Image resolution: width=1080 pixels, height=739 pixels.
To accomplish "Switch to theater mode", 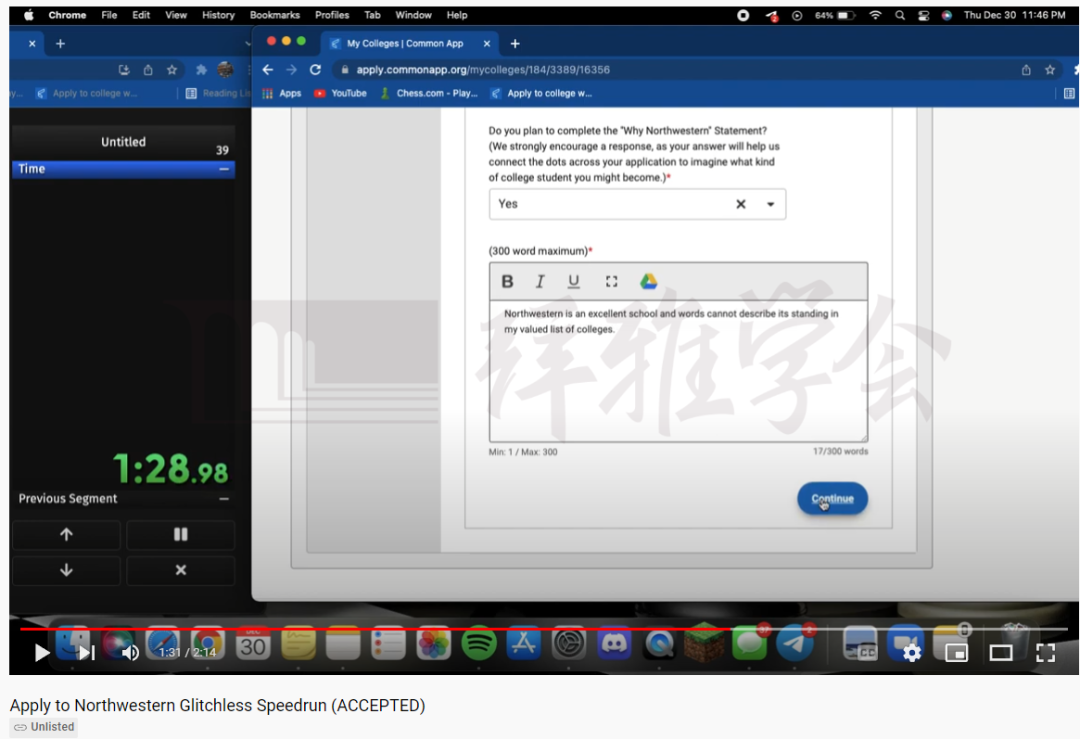I will click(x=1001, y=652).
